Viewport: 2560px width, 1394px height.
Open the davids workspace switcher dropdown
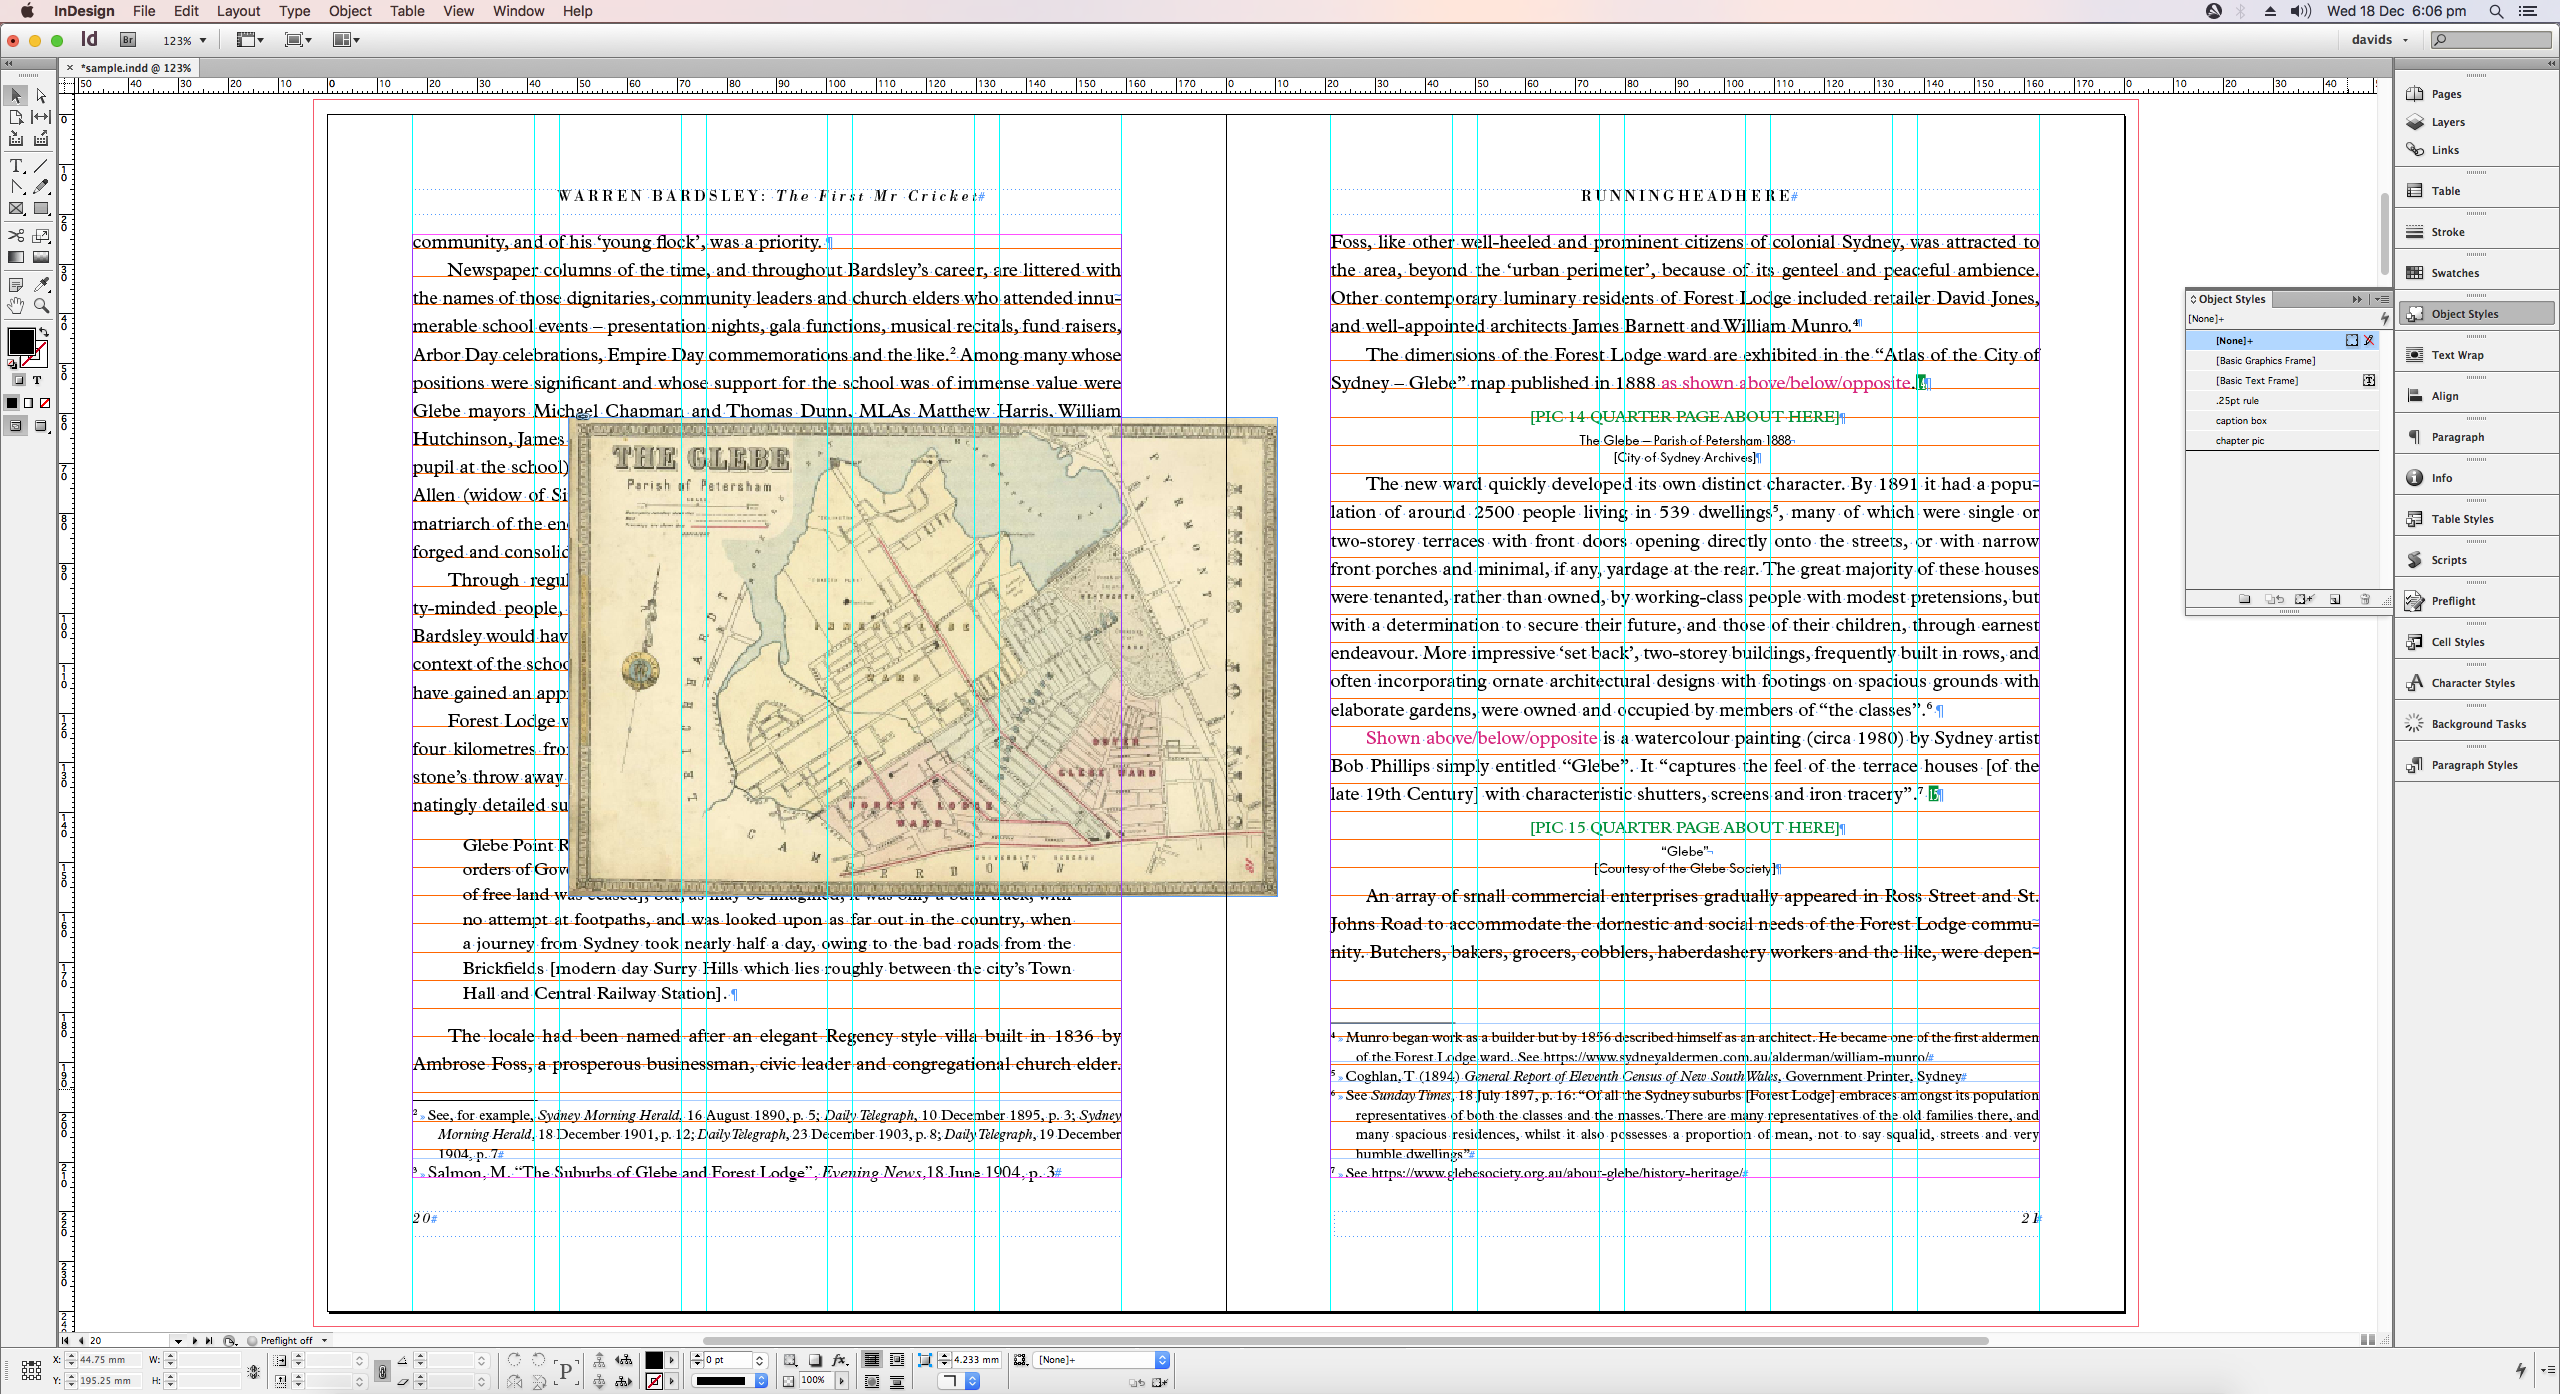[x=2380, y=40]
